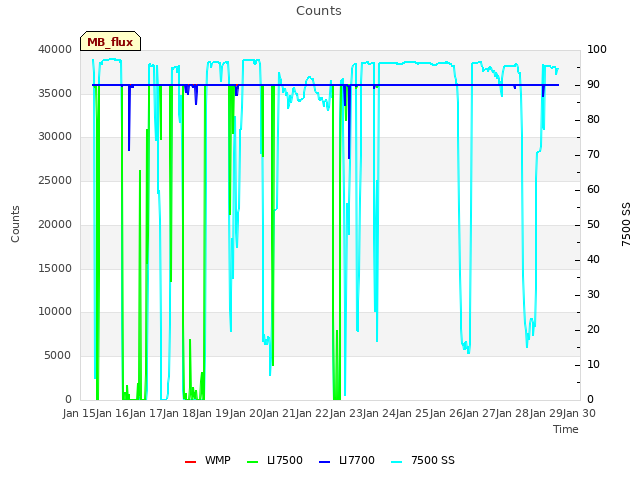Click the Jan 24 date tick label
This screenshot has width=640, height=480.
[379, 413]
